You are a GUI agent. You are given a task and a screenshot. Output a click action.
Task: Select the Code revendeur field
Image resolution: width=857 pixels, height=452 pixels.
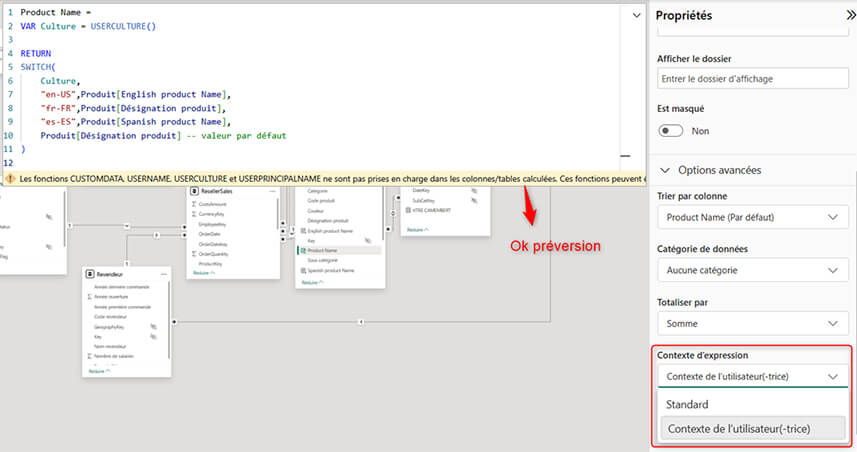(x=110, y=317)
